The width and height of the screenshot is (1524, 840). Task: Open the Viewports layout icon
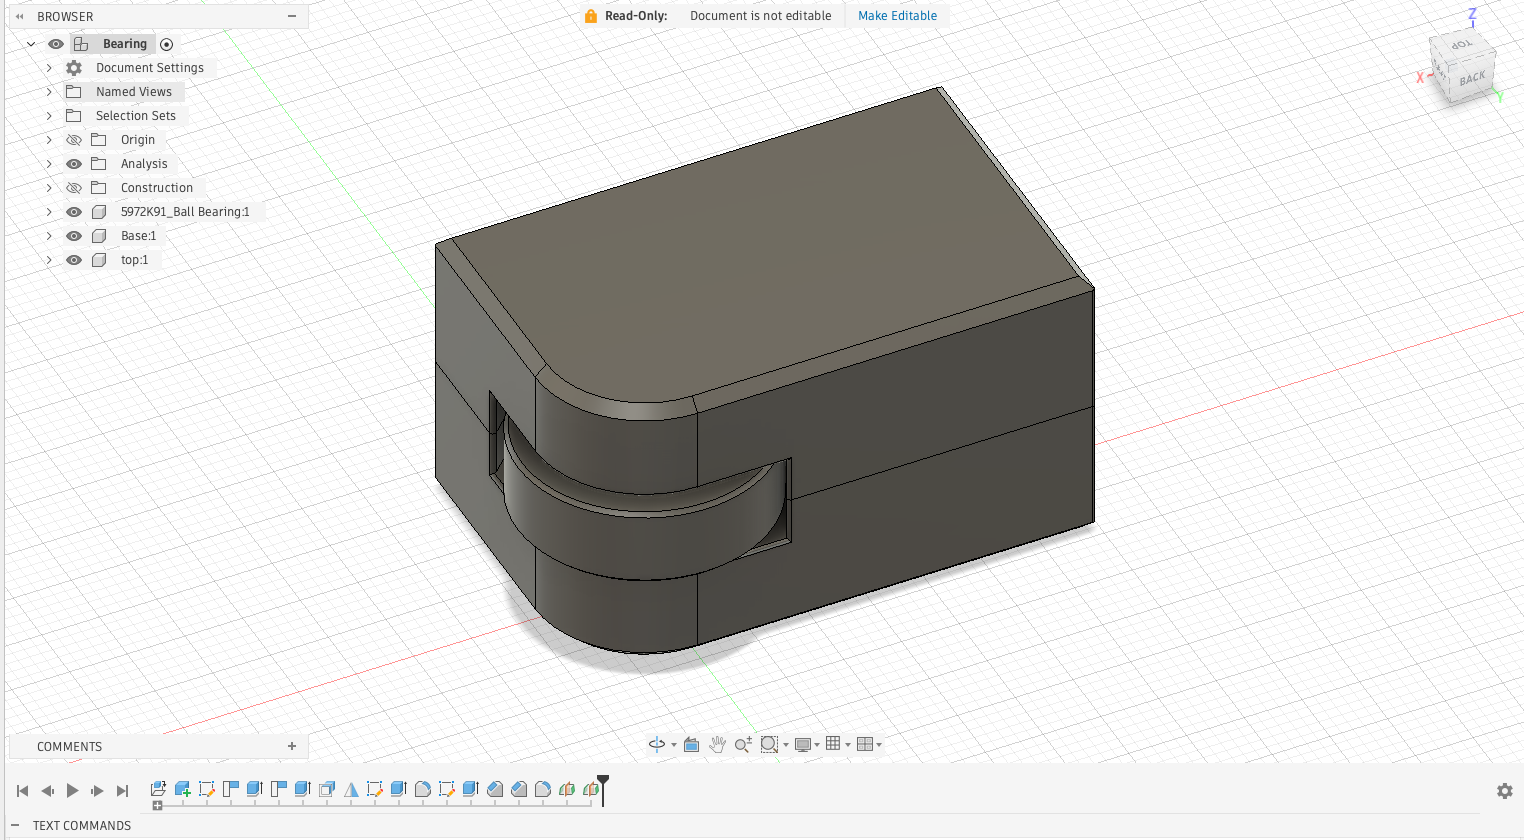865,744
